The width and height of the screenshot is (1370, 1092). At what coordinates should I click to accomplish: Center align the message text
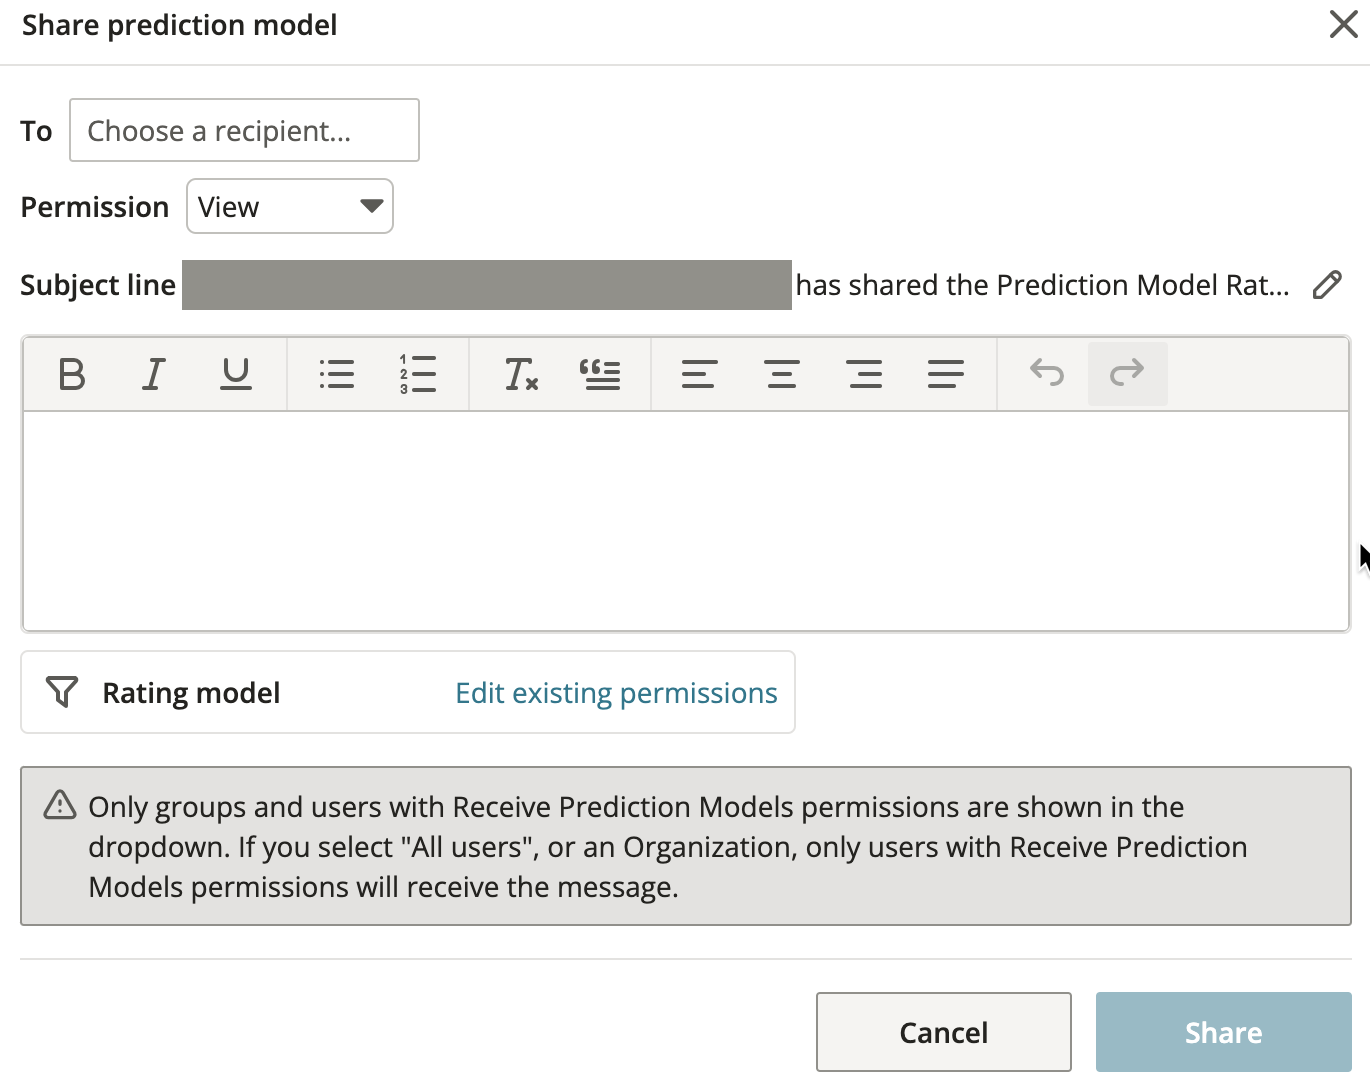coord(781,374)
